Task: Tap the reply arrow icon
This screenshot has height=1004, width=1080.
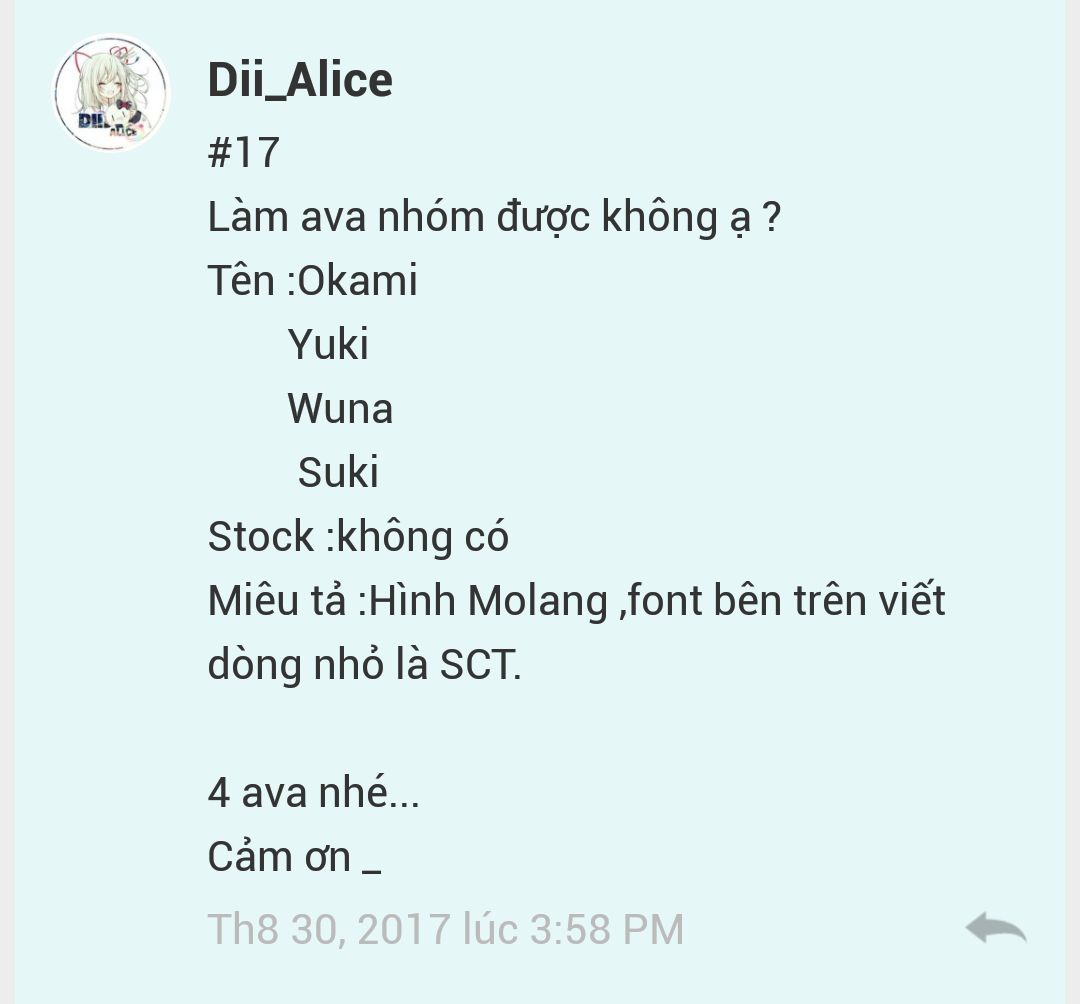Action: click(x=996, y=928)
